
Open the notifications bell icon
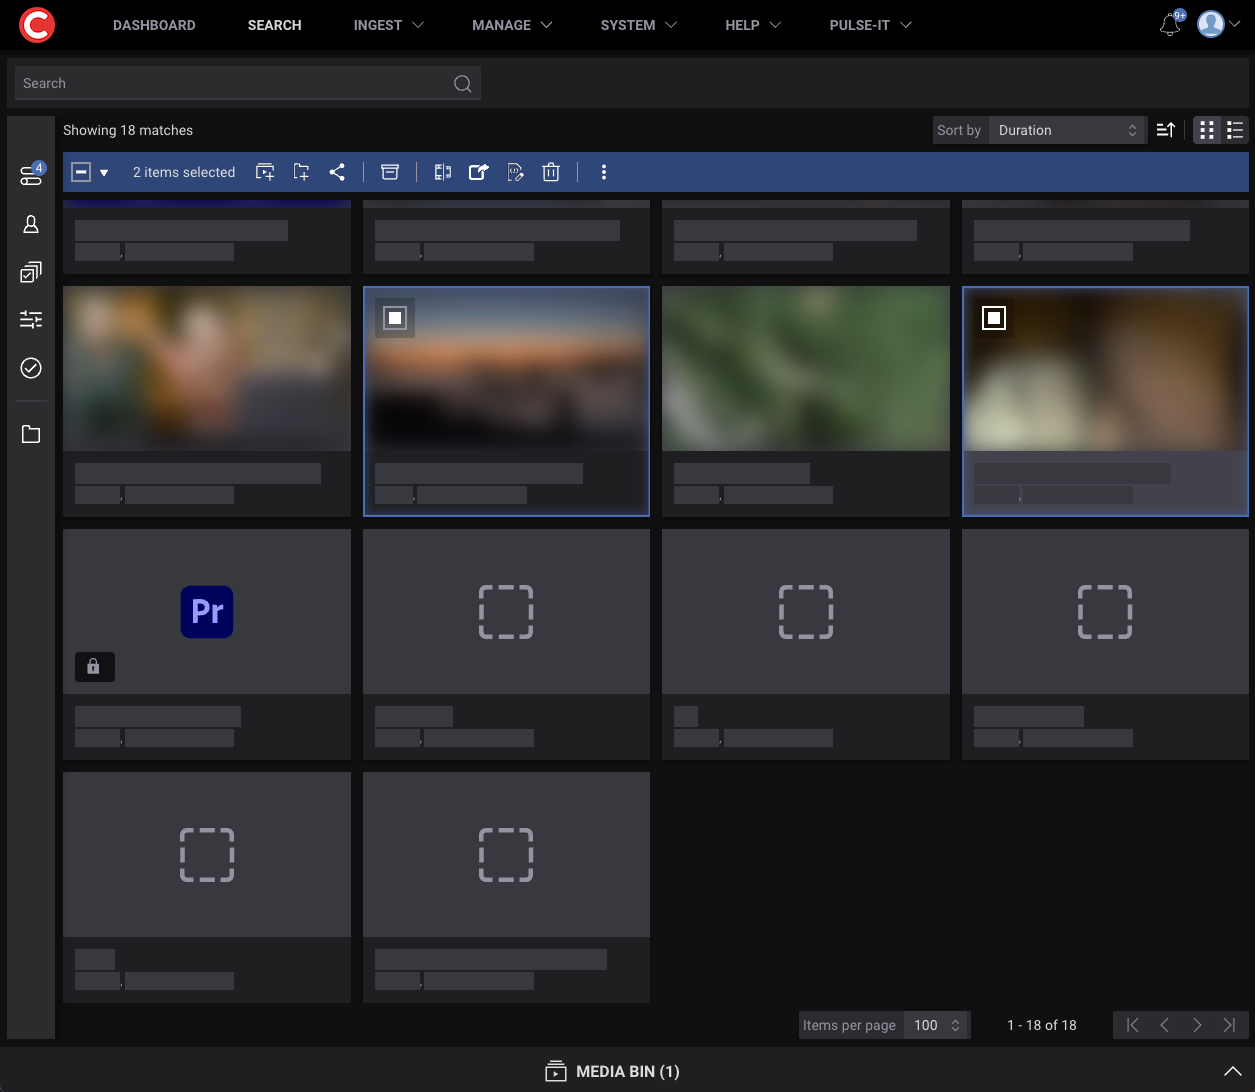pyautogui.click(x=1169, y=26)
